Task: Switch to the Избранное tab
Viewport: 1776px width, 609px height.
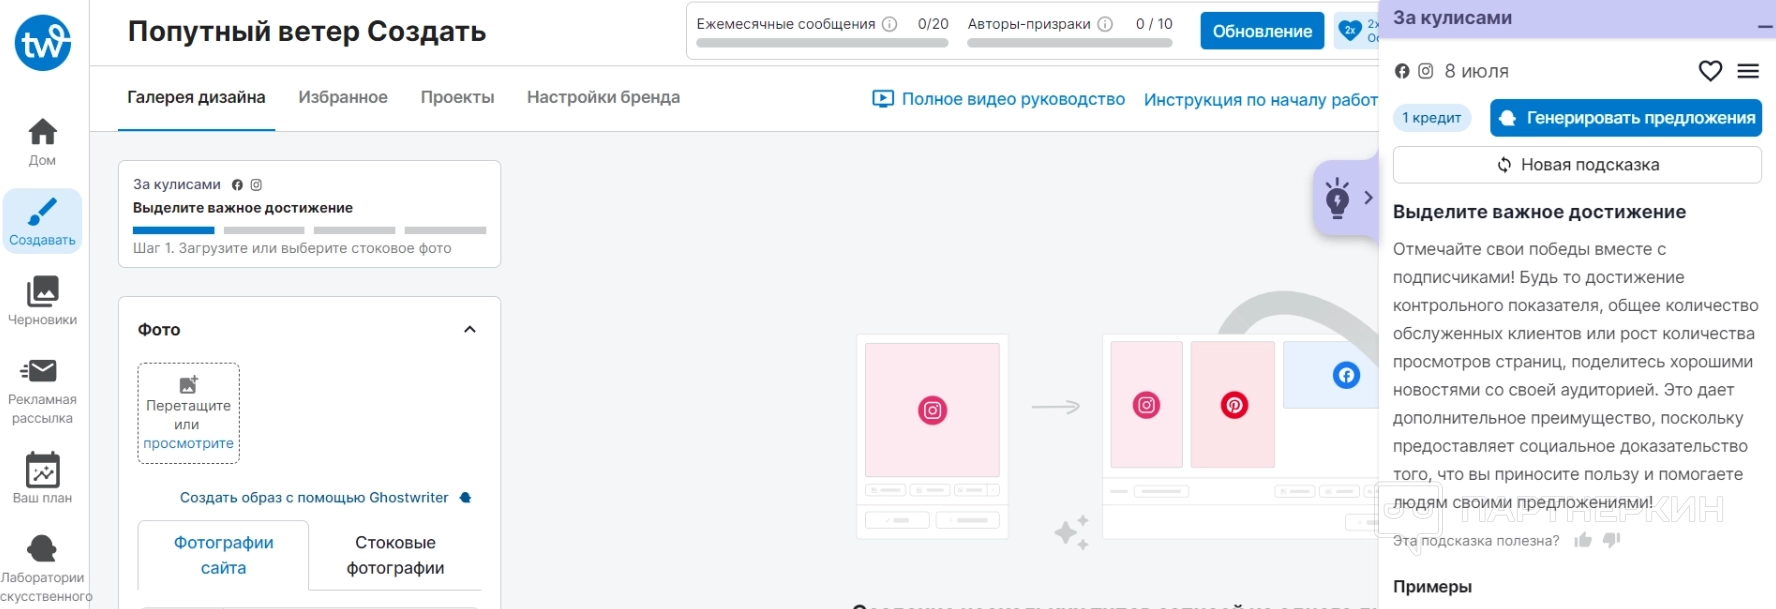Action: click(x=343, y=97)
